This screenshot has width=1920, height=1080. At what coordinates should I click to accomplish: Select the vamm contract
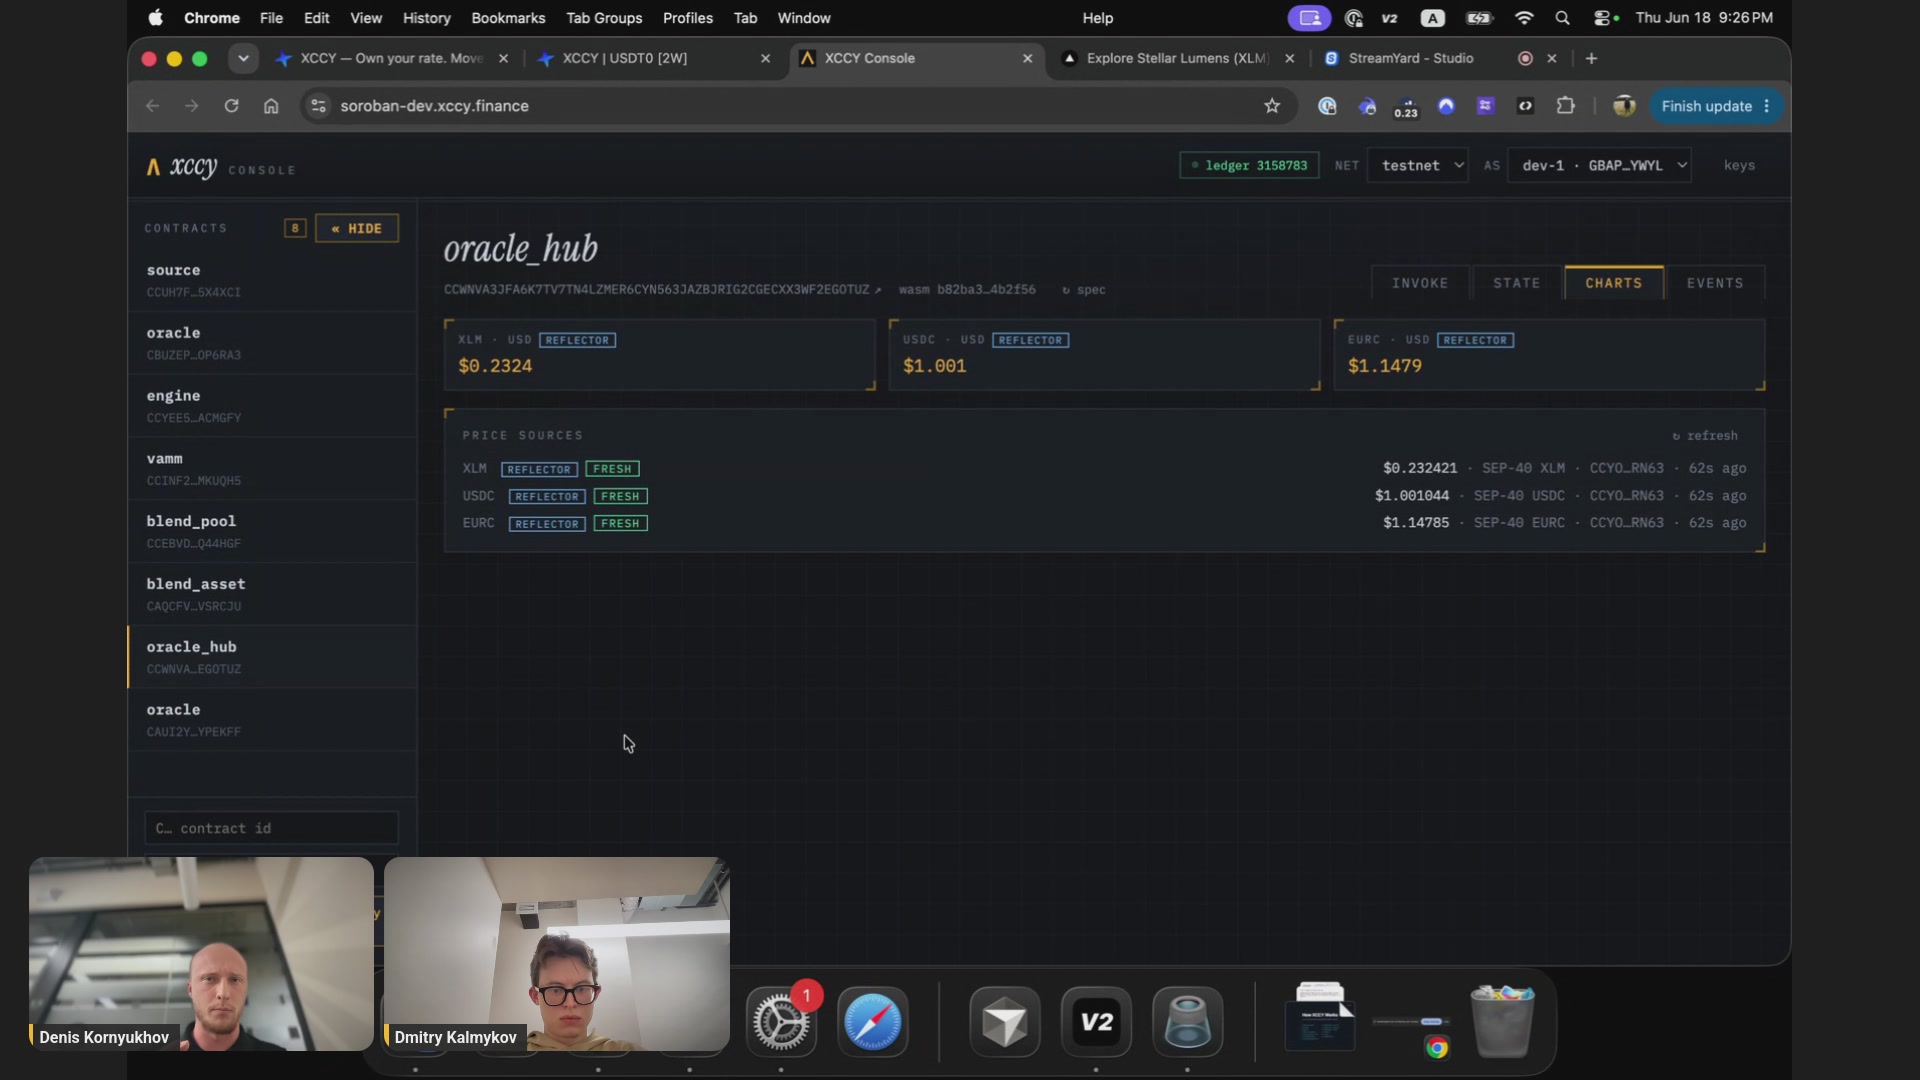(x=272, y=469)
